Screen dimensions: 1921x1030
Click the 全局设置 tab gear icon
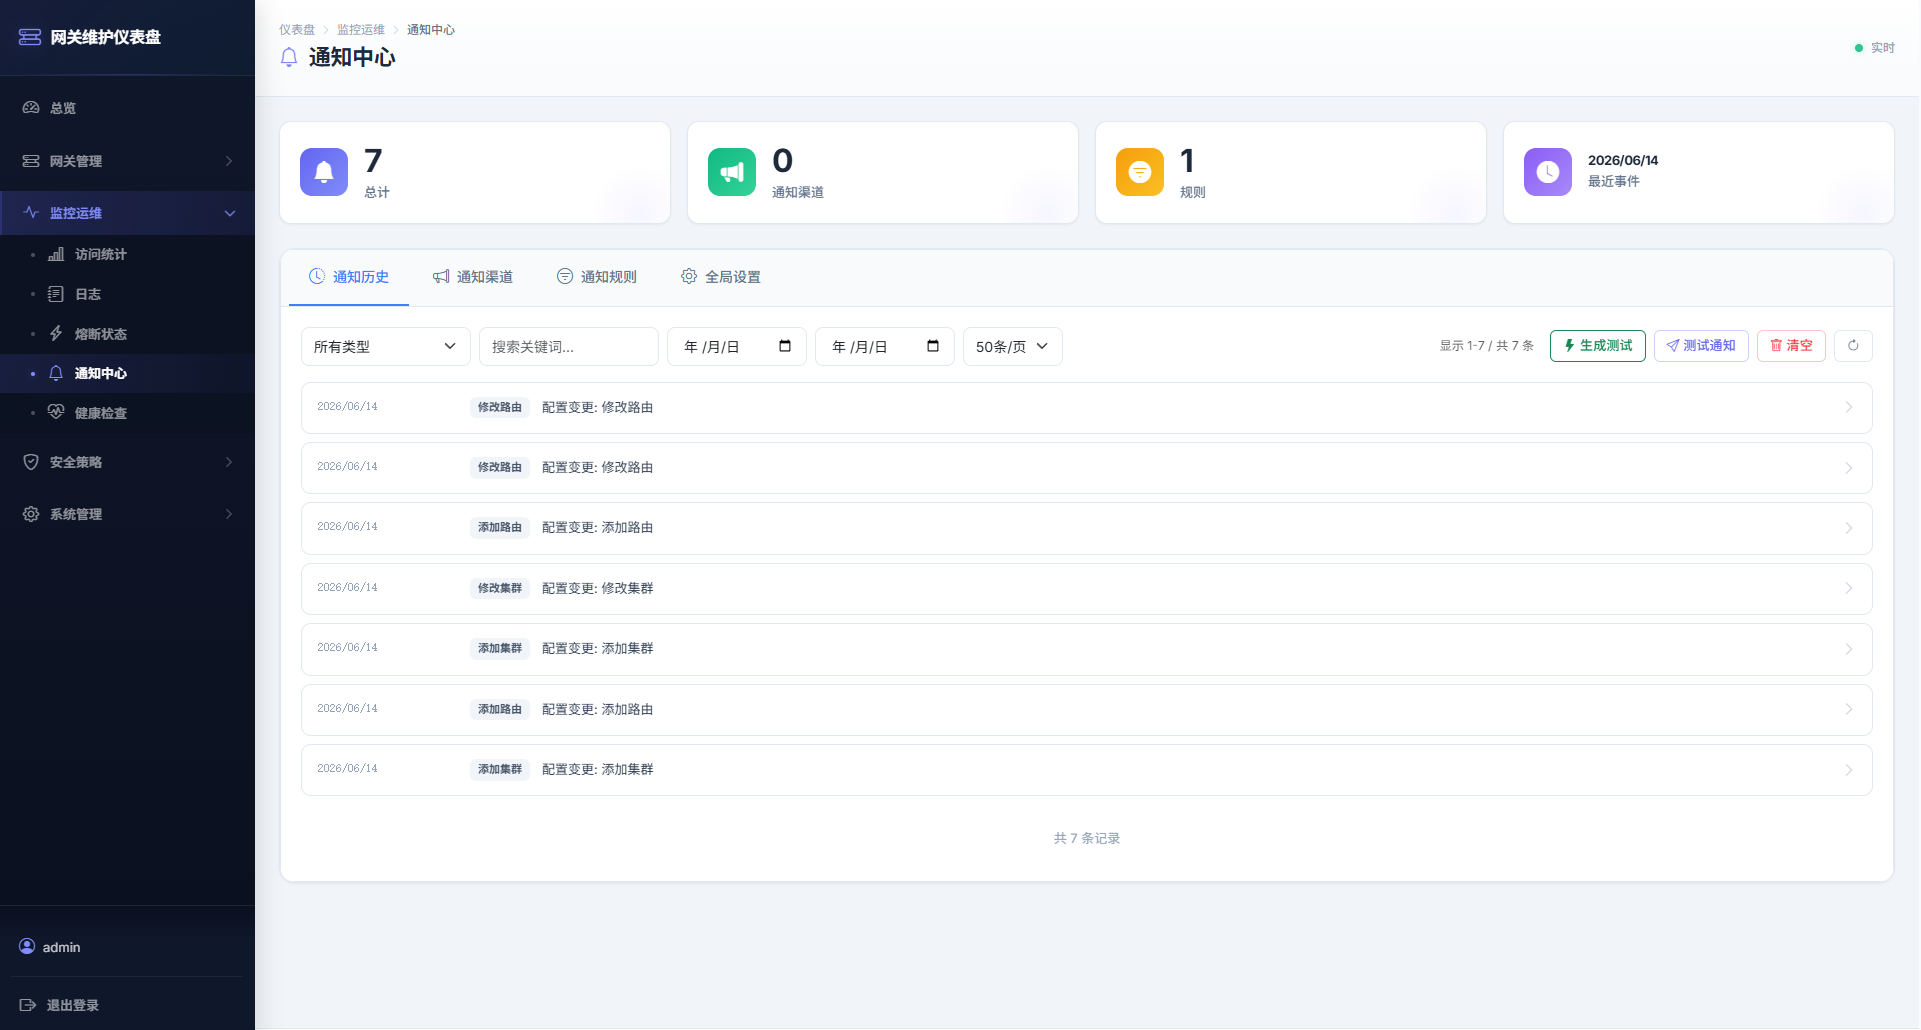point(689,277)
